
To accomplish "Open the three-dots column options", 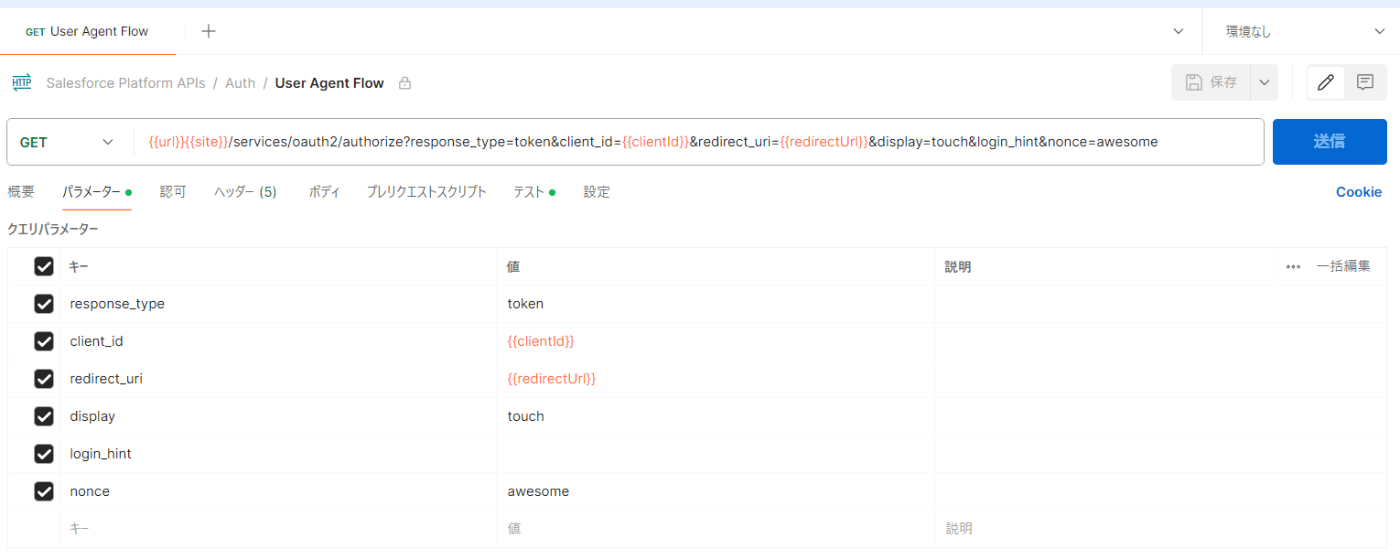I will pos(1293,267).
